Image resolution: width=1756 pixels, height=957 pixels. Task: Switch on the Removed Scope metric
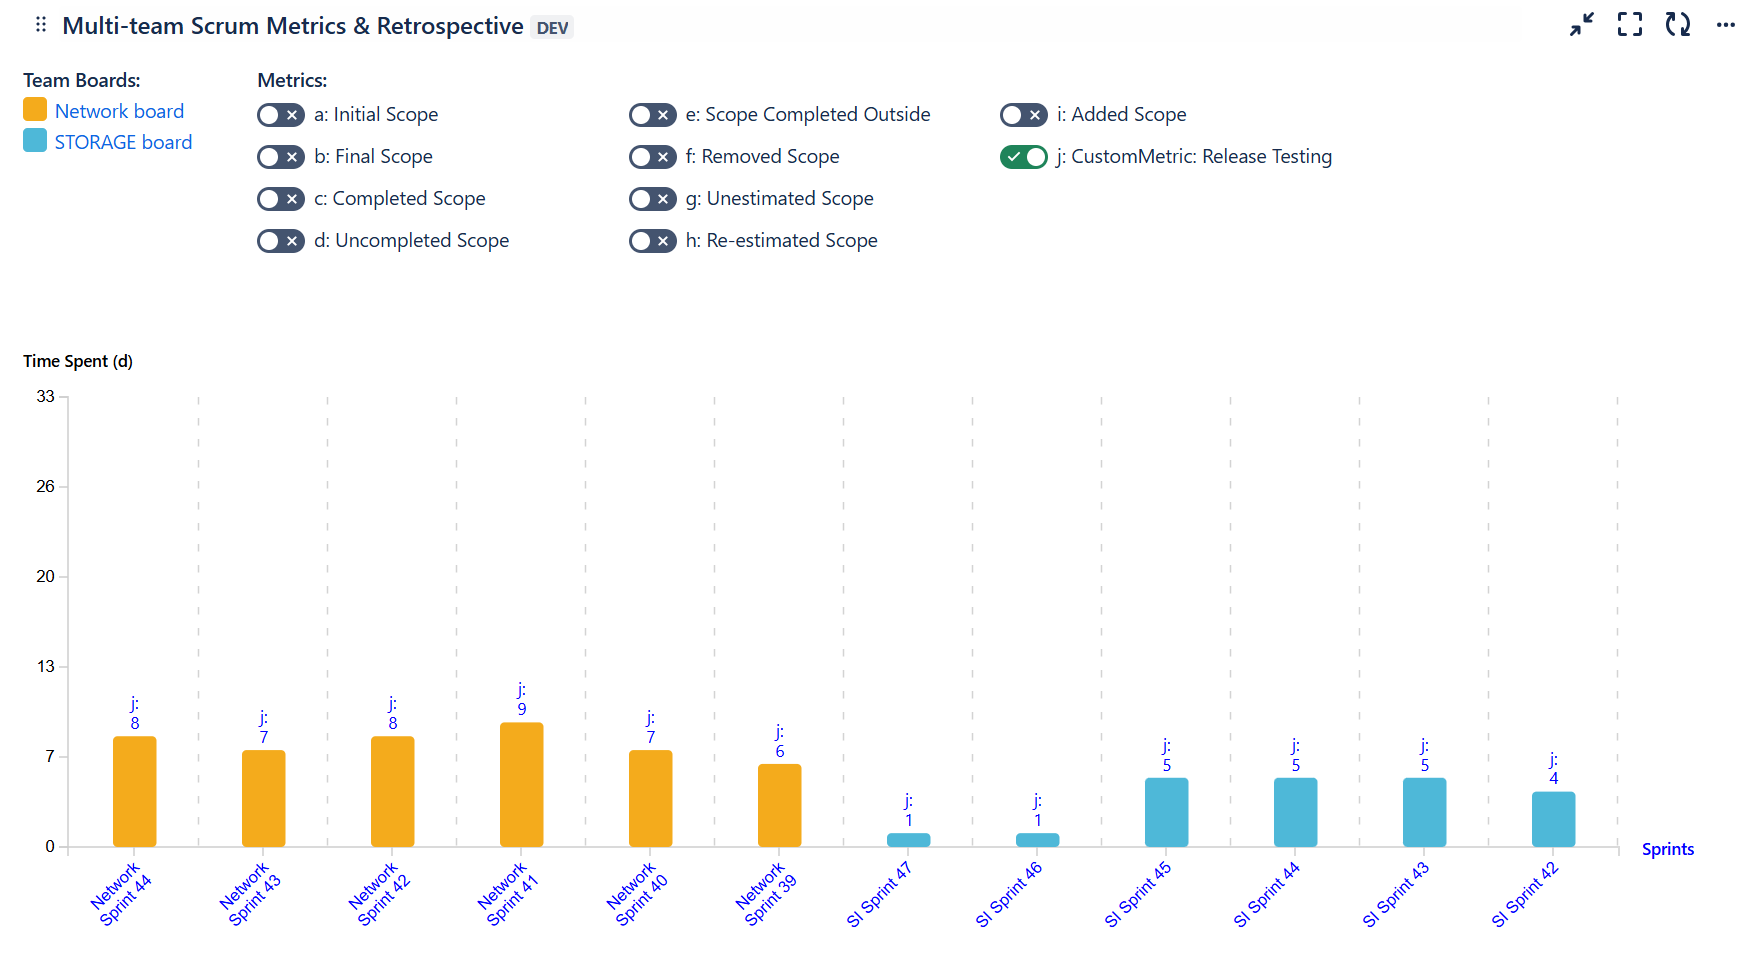(x=653, y=157)
